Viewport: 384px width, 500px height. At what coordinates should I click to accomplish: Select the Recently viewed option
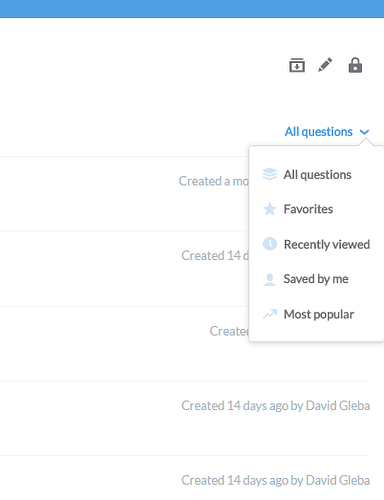[327, 244]
